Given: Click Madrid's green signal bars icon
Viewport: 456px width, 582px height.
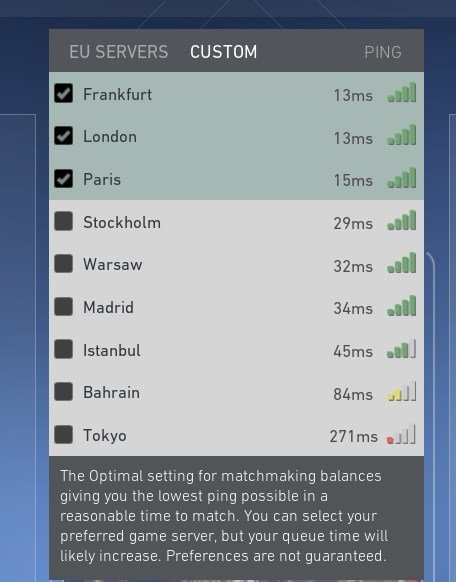Looking at the screenshot, I should point(401,306).
